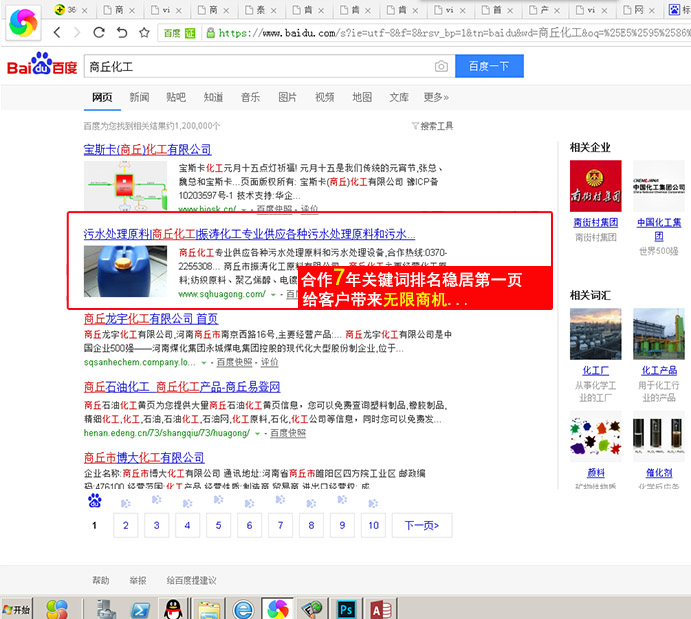
Task: Open 百度快照 for the 商丘龙宇化工 result
Action: [x=234, y=362]
